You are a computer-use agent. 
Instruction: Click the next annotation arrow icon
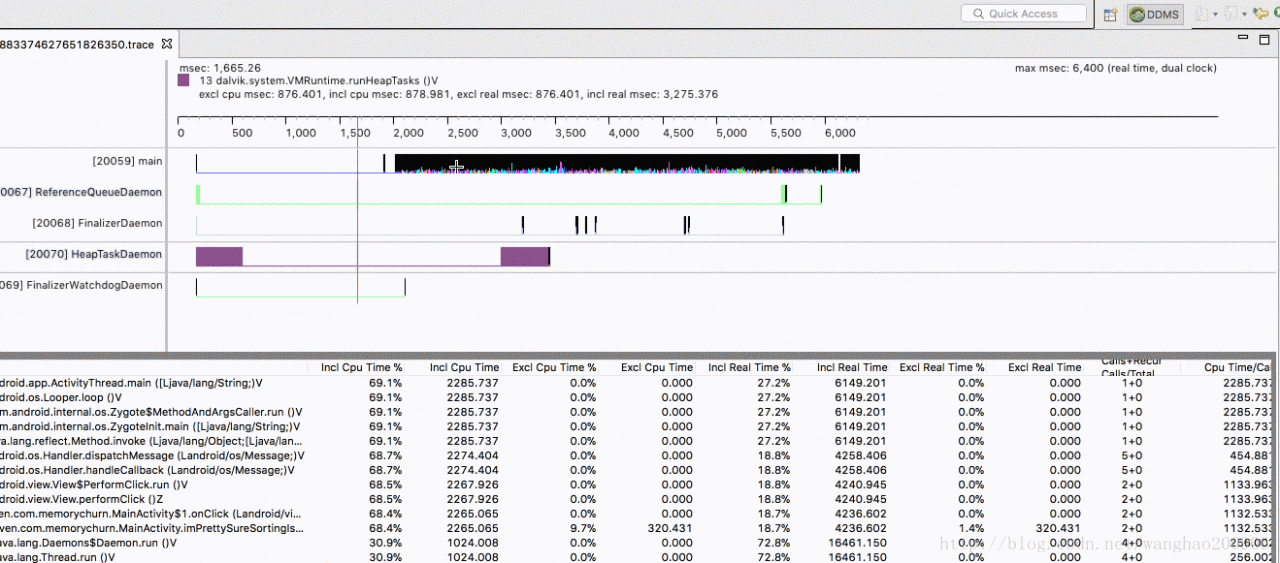pyautogui.click(x=1201, y=14)
